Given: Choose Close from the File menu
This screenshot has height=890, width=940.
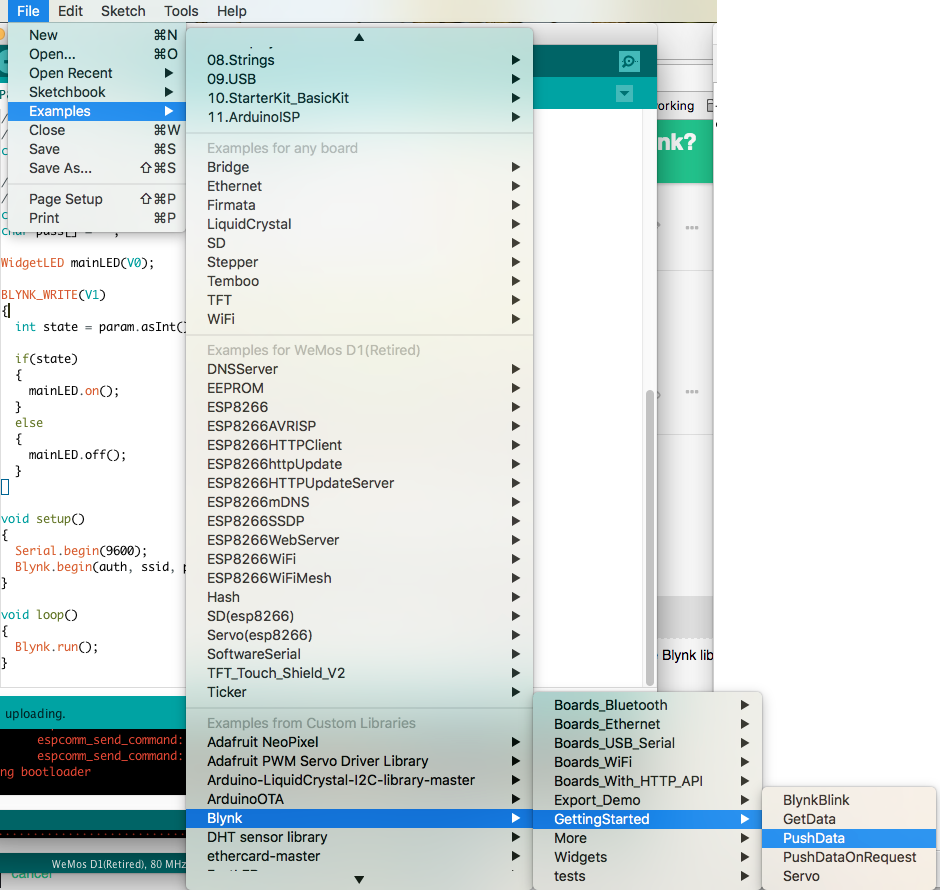Looking at the screenshot, I should [x=97, y=130].
